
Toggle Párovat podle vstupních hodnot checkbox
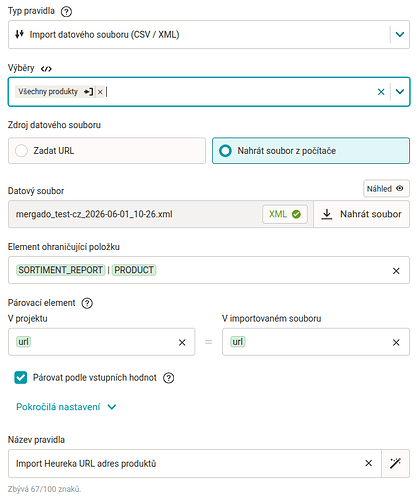click(x=21, y=378)
